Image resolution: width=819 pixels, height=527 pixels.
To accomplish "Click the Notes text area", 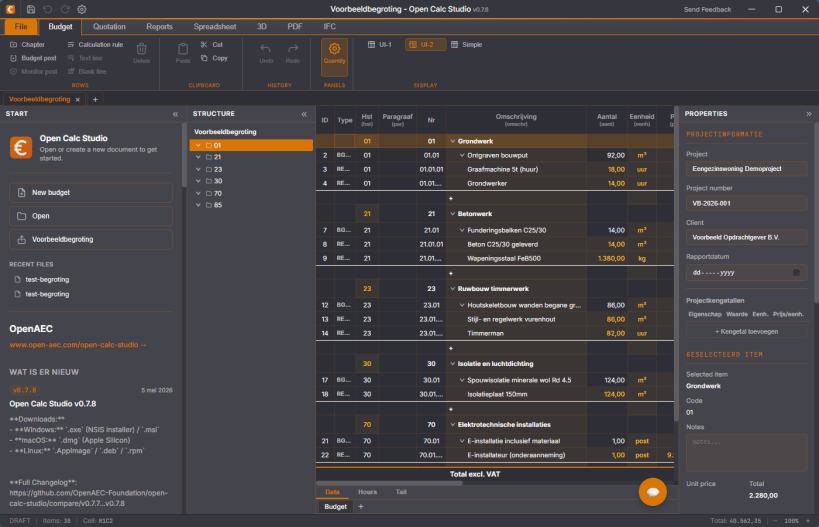I will coord(746,453).
